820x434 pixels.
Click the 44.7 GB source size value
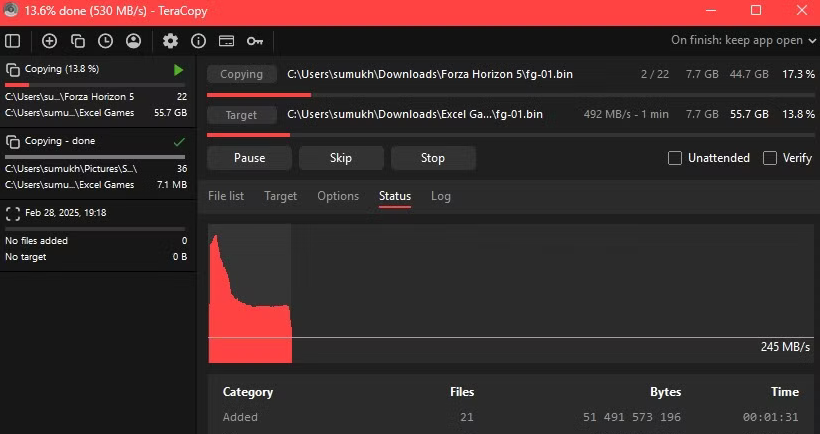pyautogui.click(x=749, y=74)
